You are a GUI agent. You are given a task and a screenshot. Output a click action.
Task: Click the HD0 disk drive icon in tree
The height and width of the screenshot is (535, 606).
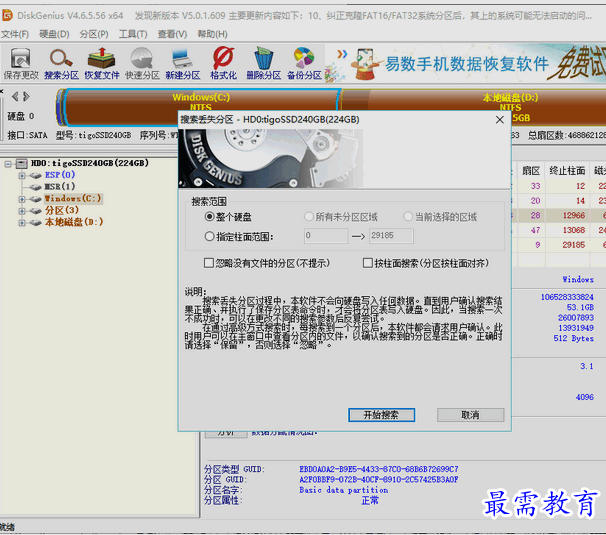(x=22, y=164)
